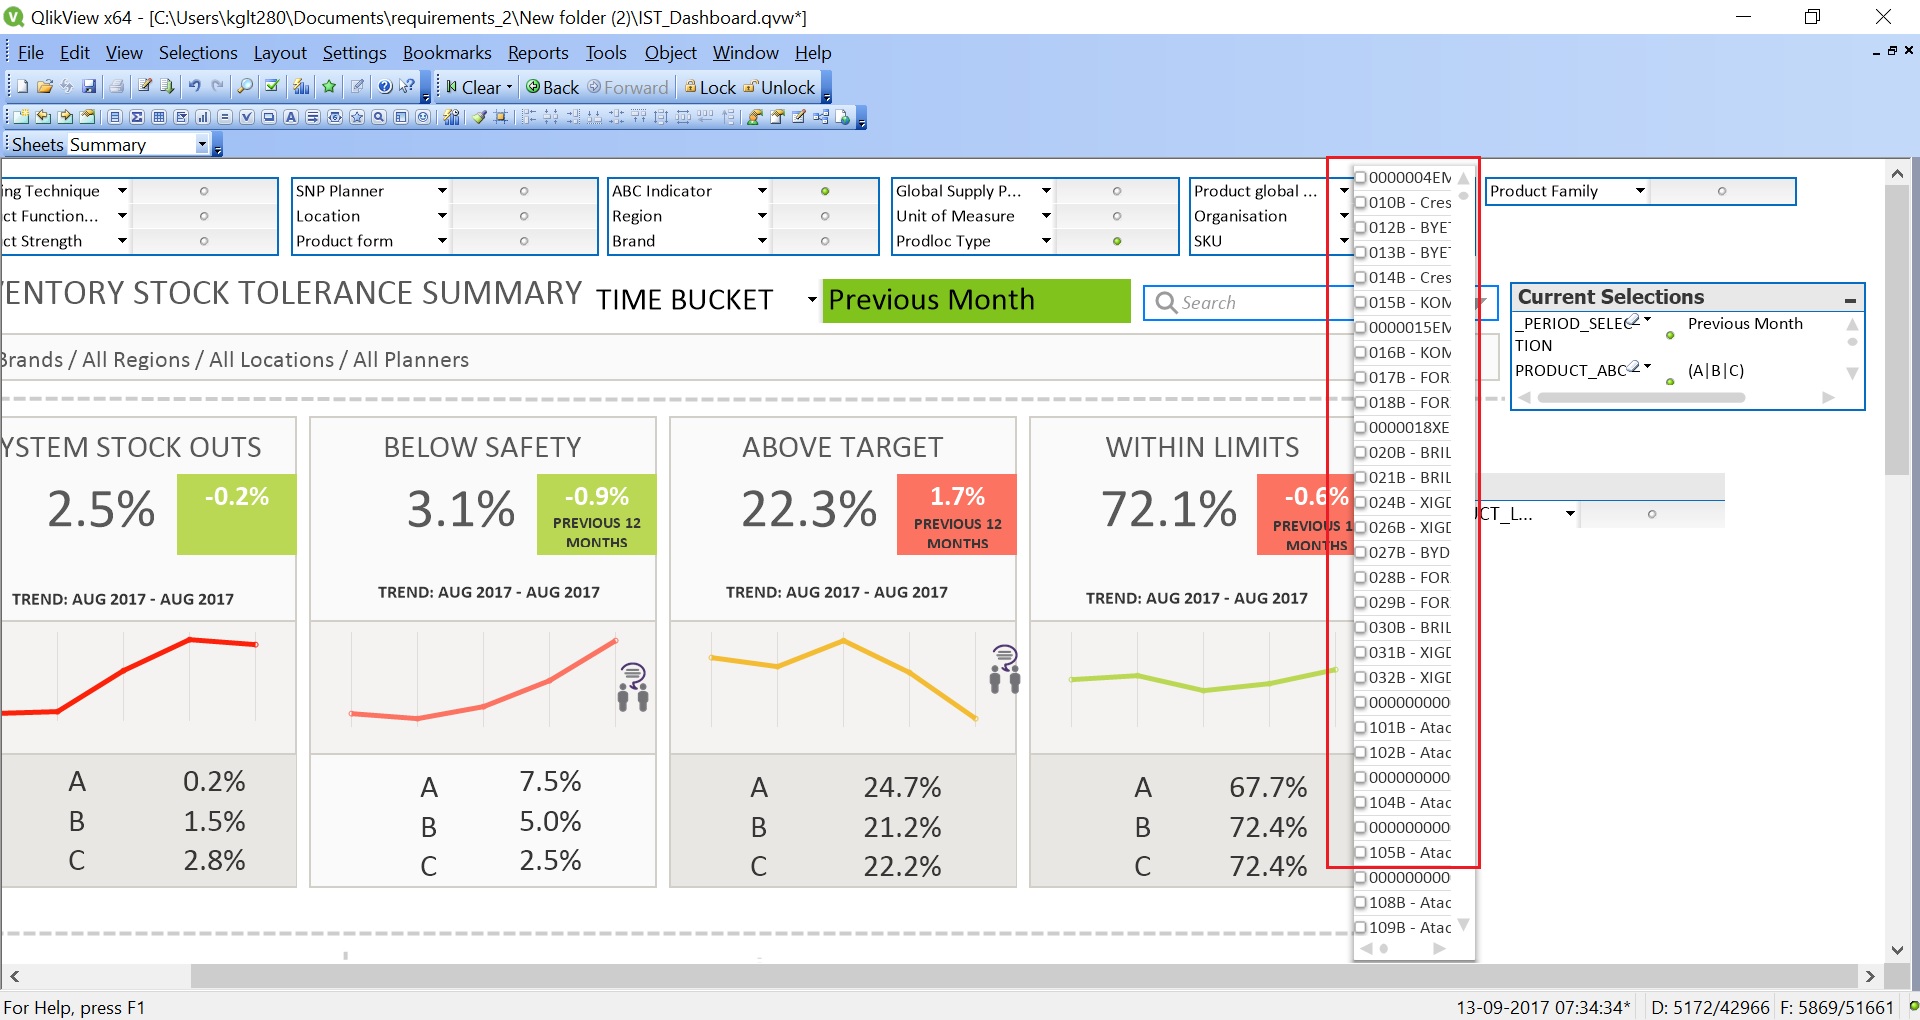Minimize the Current Selections box

(x=1851, y=298)
